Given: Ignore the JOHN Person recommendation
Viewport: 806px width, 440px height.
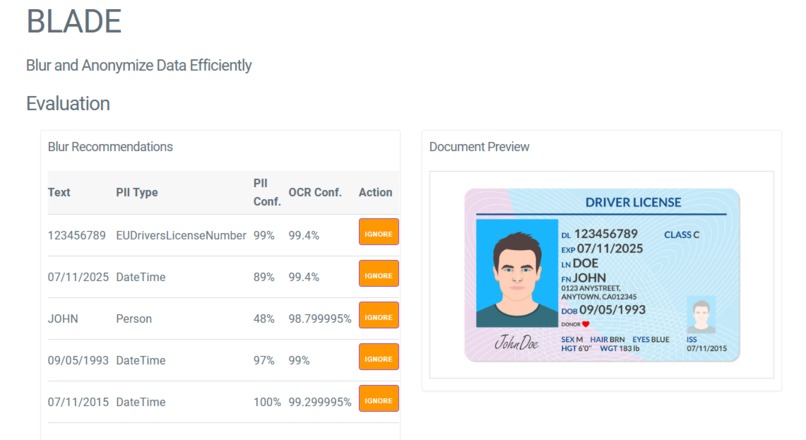Looking at the screenshot, I should (379, 315).
